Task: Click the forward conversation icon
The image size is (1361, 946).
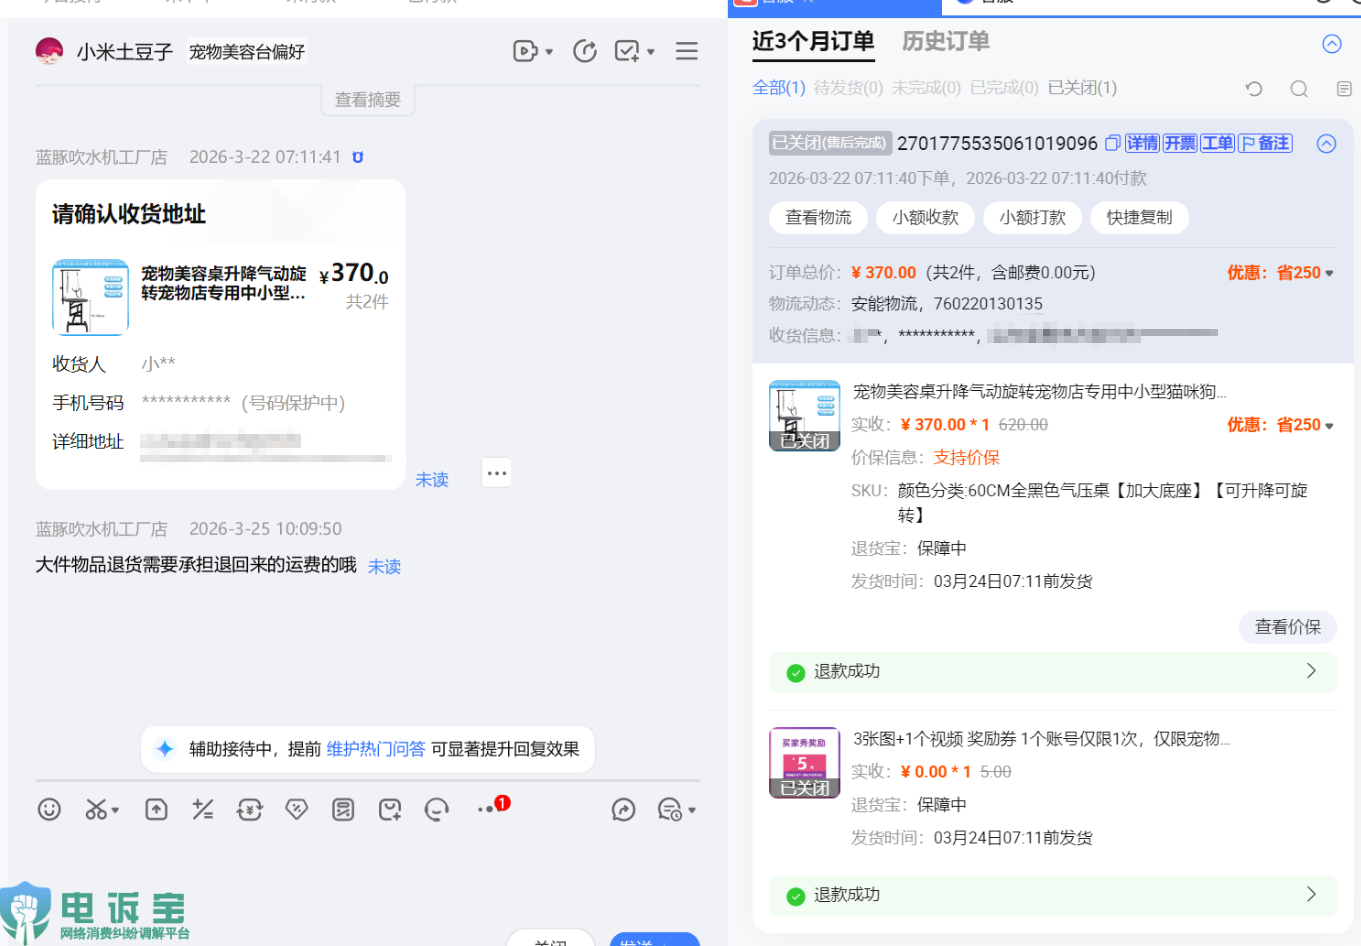Action: tap(623, 809)
